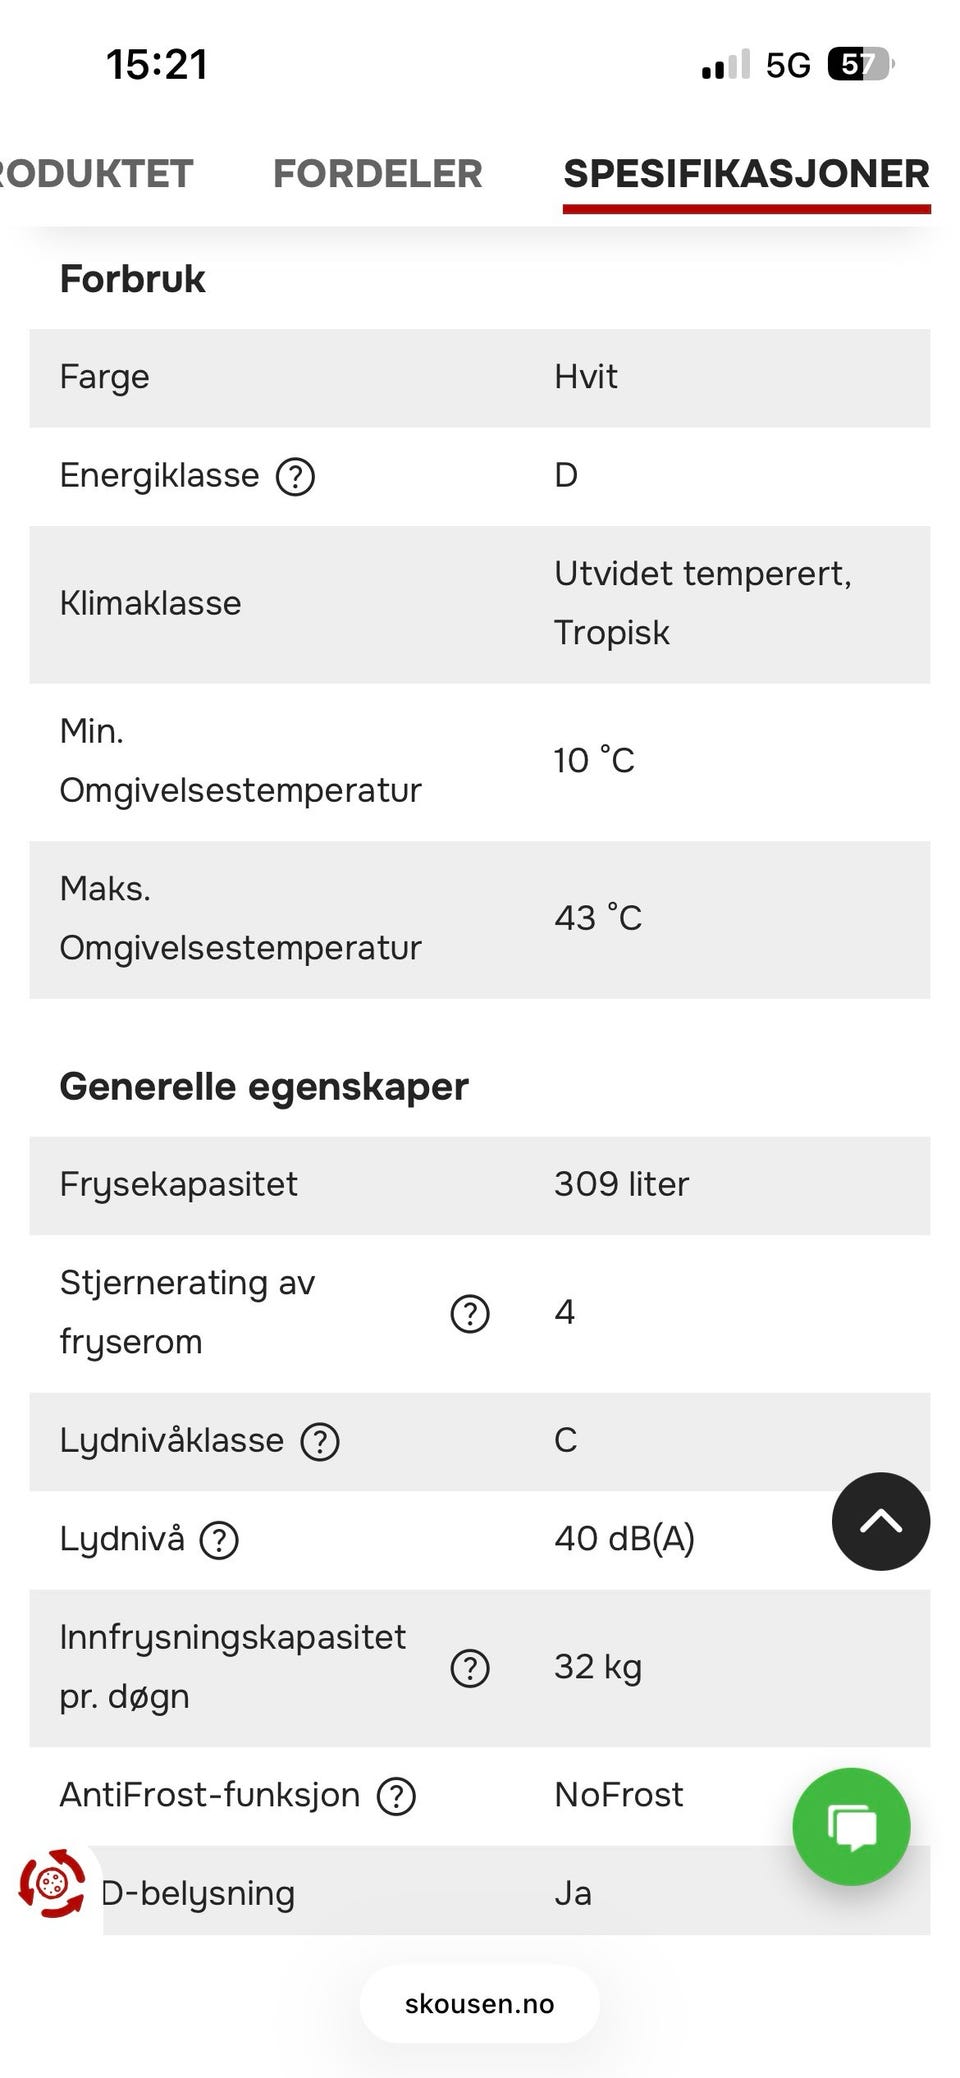Tap the battery indicator in status bar
The height and width of the screenshot is (2078, 960).
pos(860,65)
